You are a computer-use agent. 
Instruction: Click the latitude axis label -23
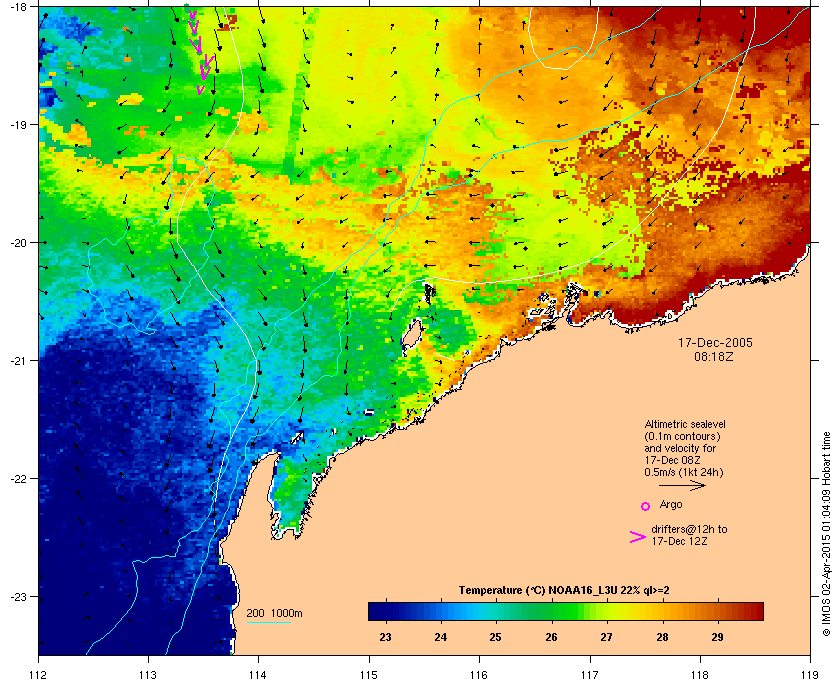click(x=18, y=596)
